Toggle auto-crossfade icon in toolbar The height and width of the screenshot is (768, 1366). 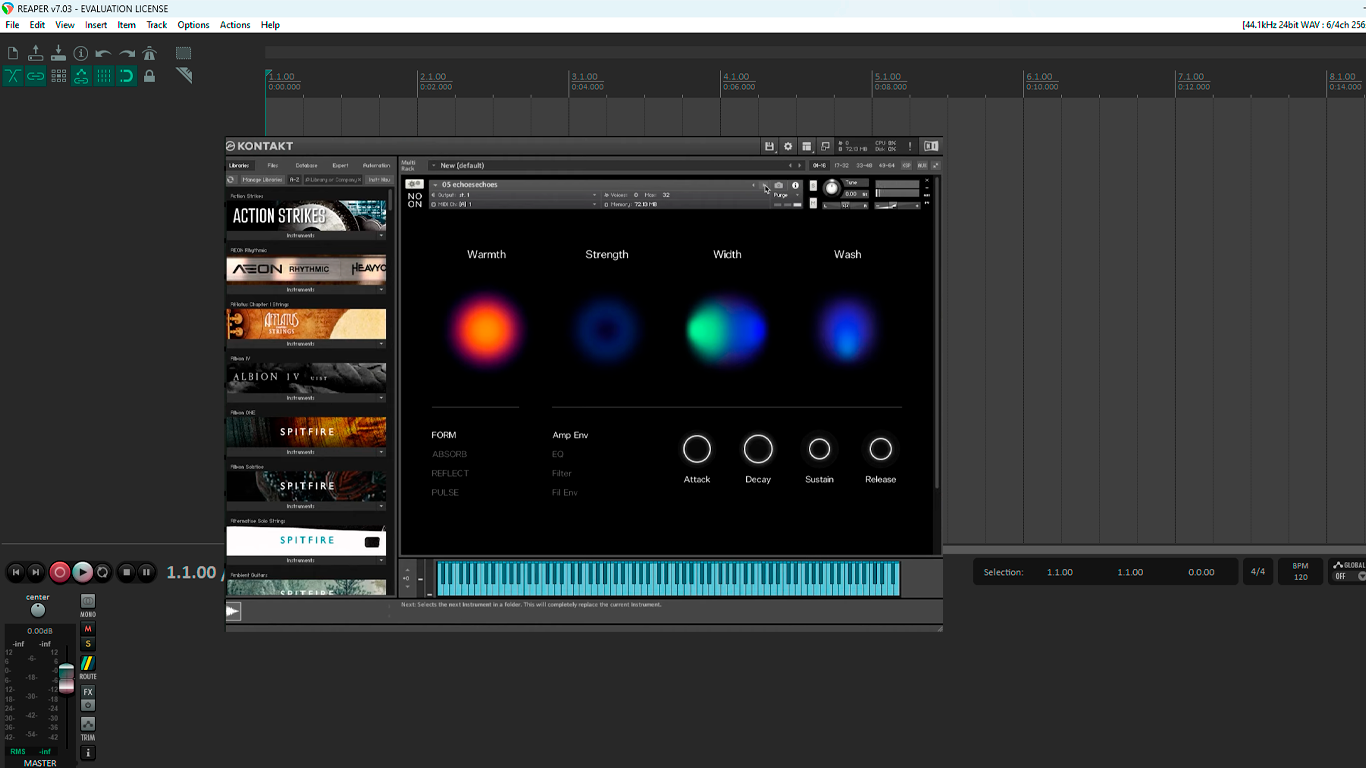click(x=13, y=76)
